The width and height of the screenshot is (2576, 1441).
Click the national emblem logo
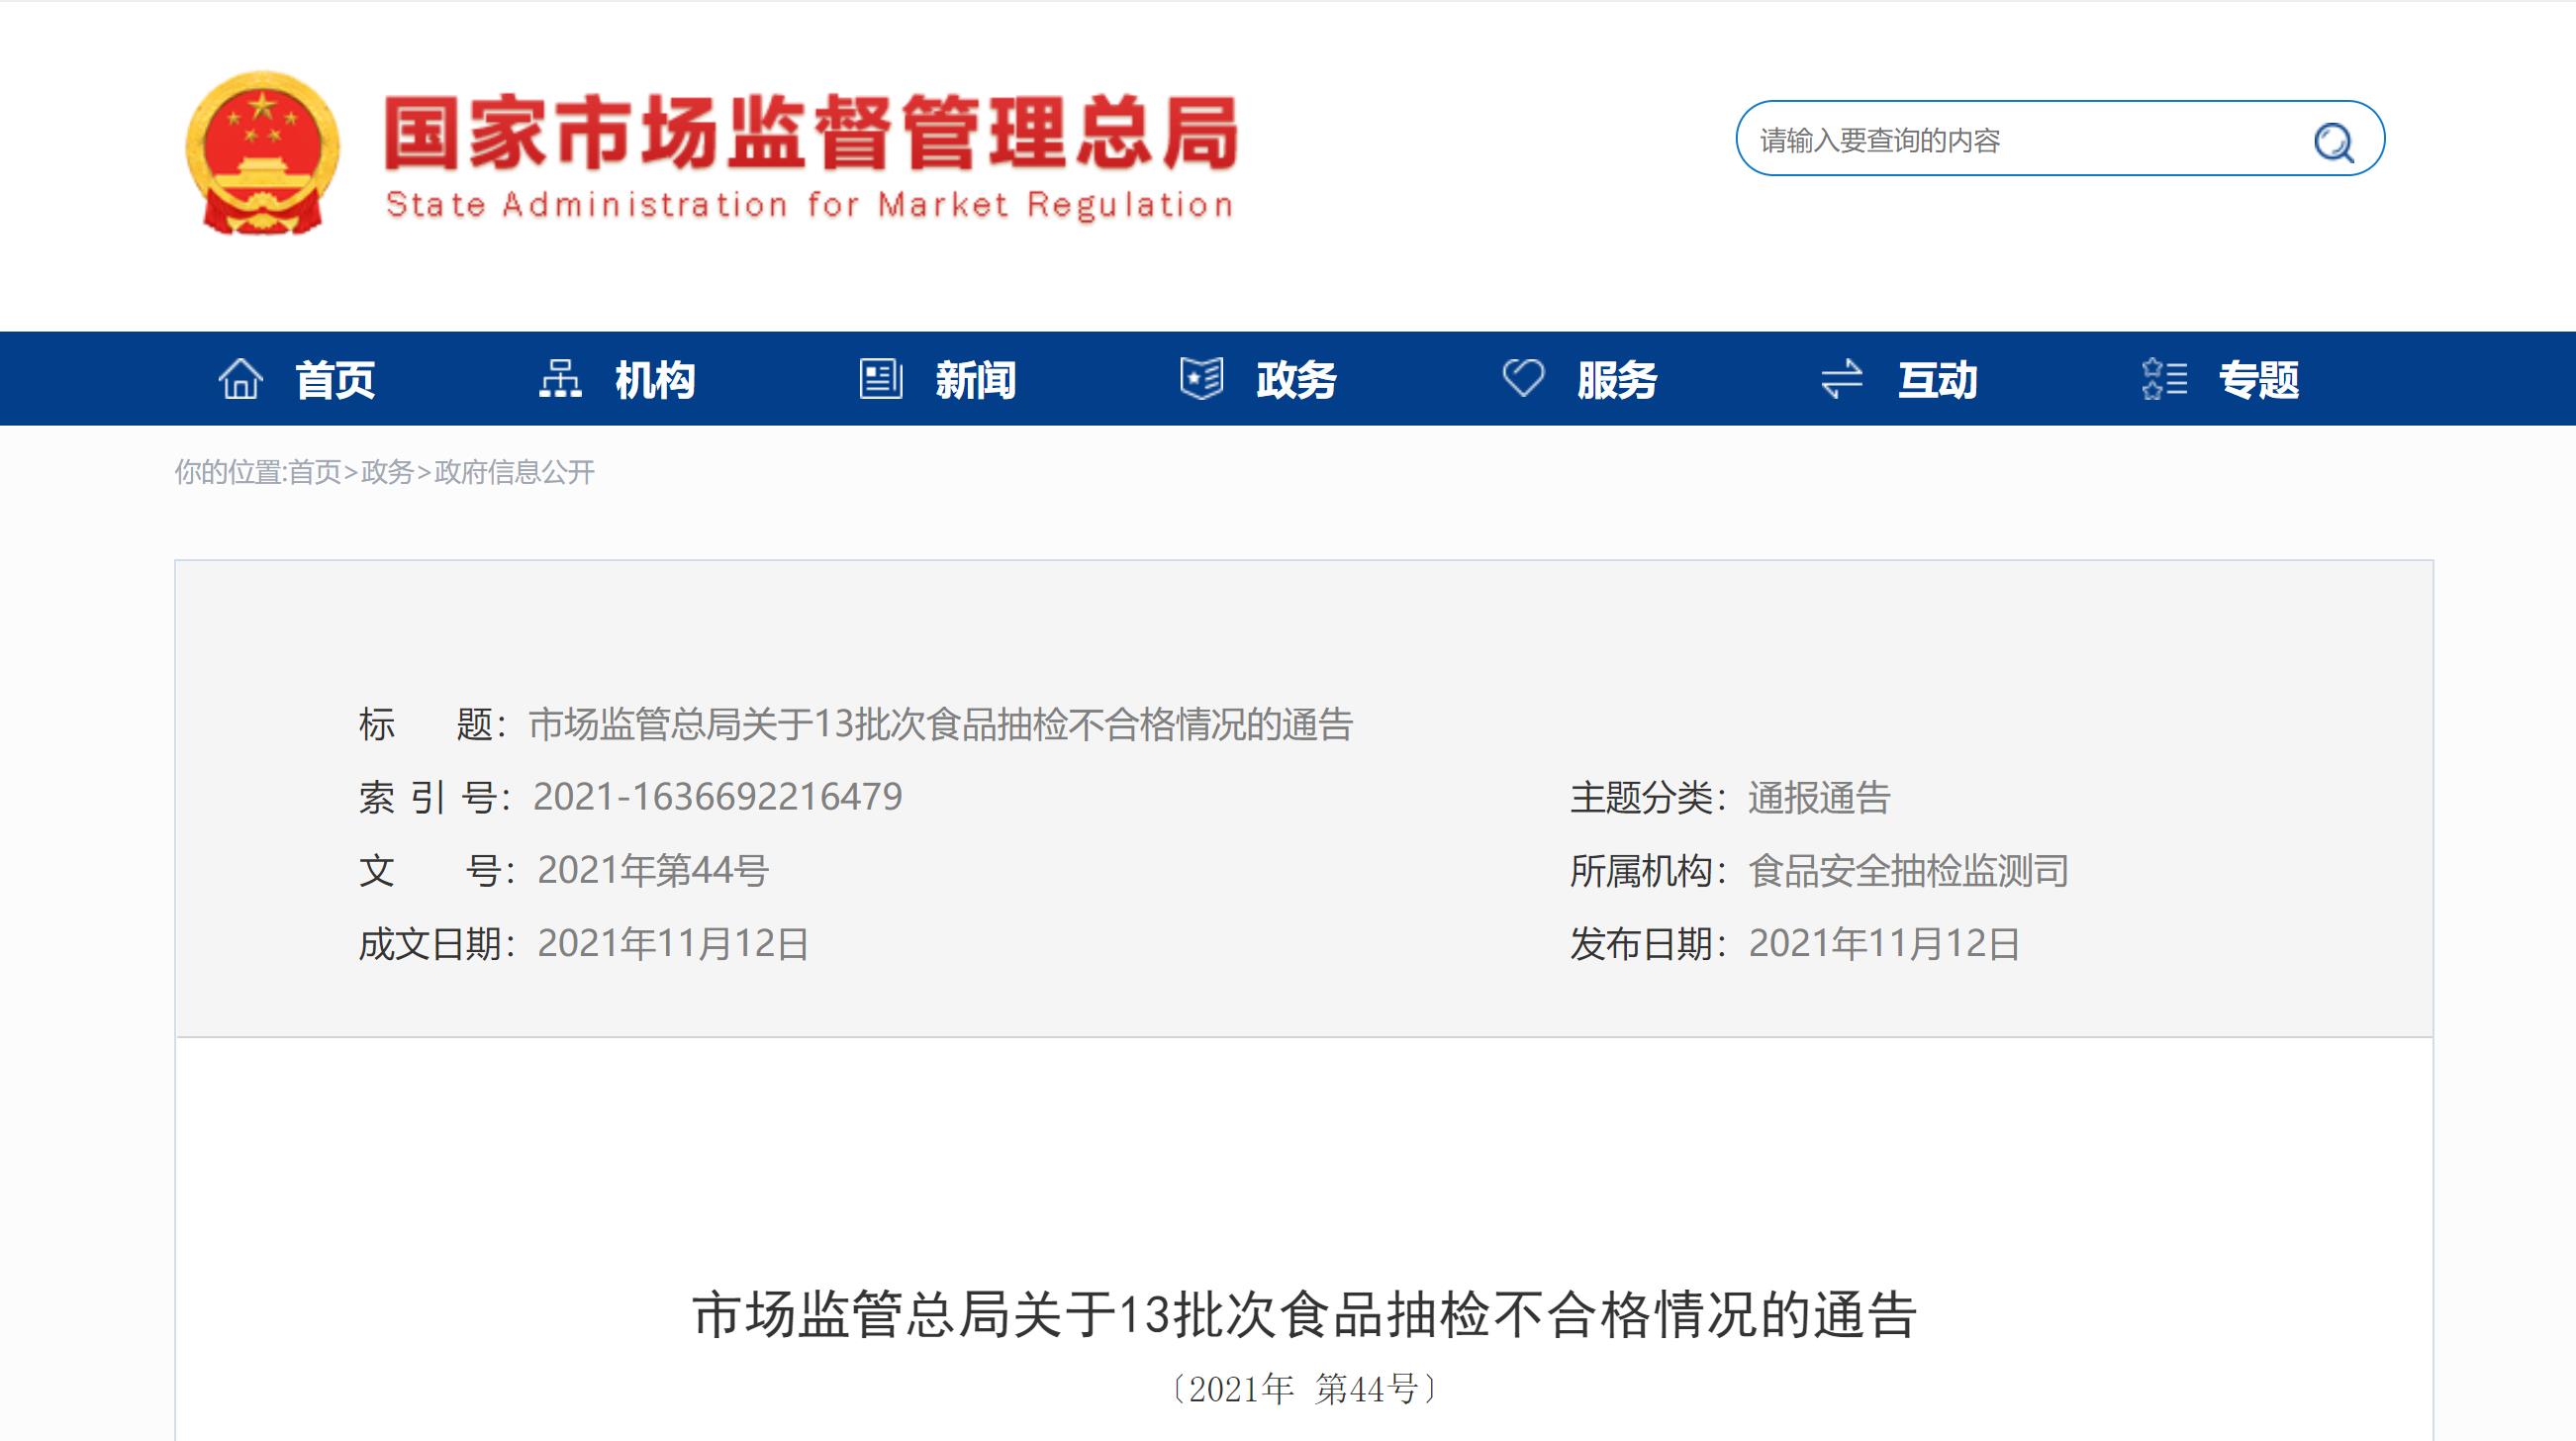point(262,152)
